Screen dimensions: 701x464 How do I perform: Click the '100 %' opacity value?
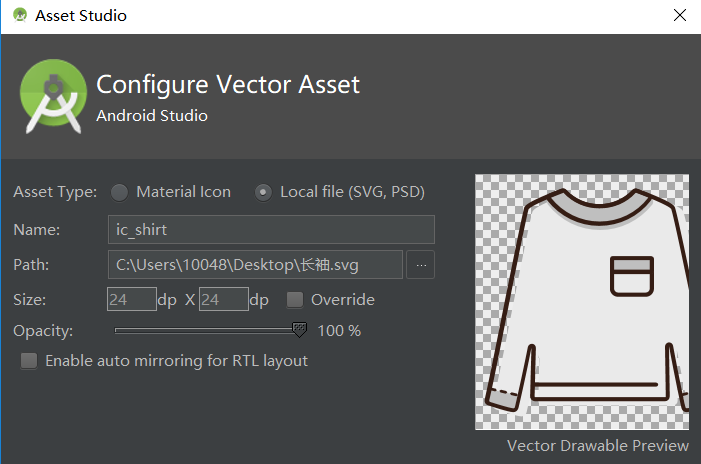(x=339, y=331)
